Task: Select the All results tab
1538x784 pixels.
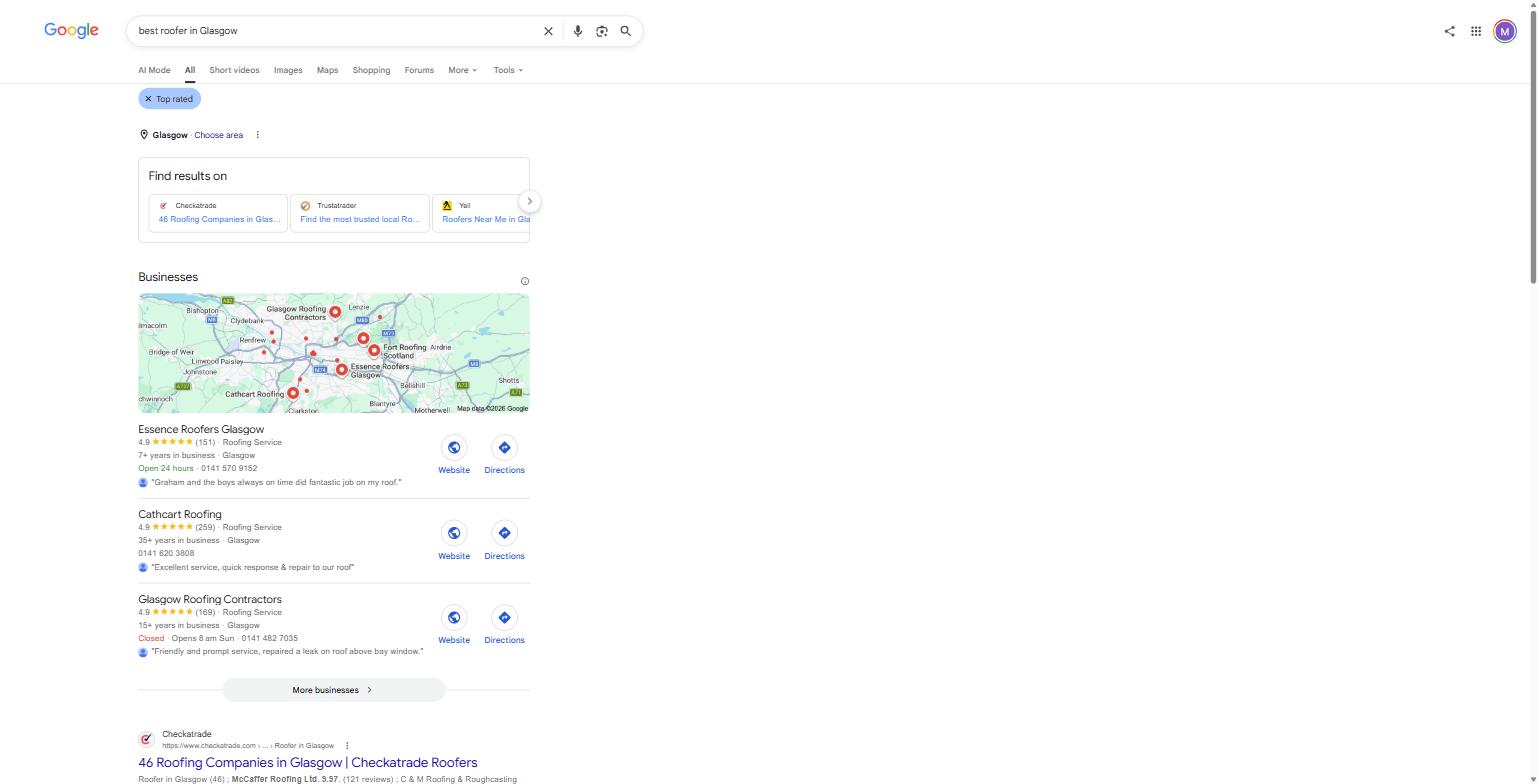Action: (x=189, y=70)
